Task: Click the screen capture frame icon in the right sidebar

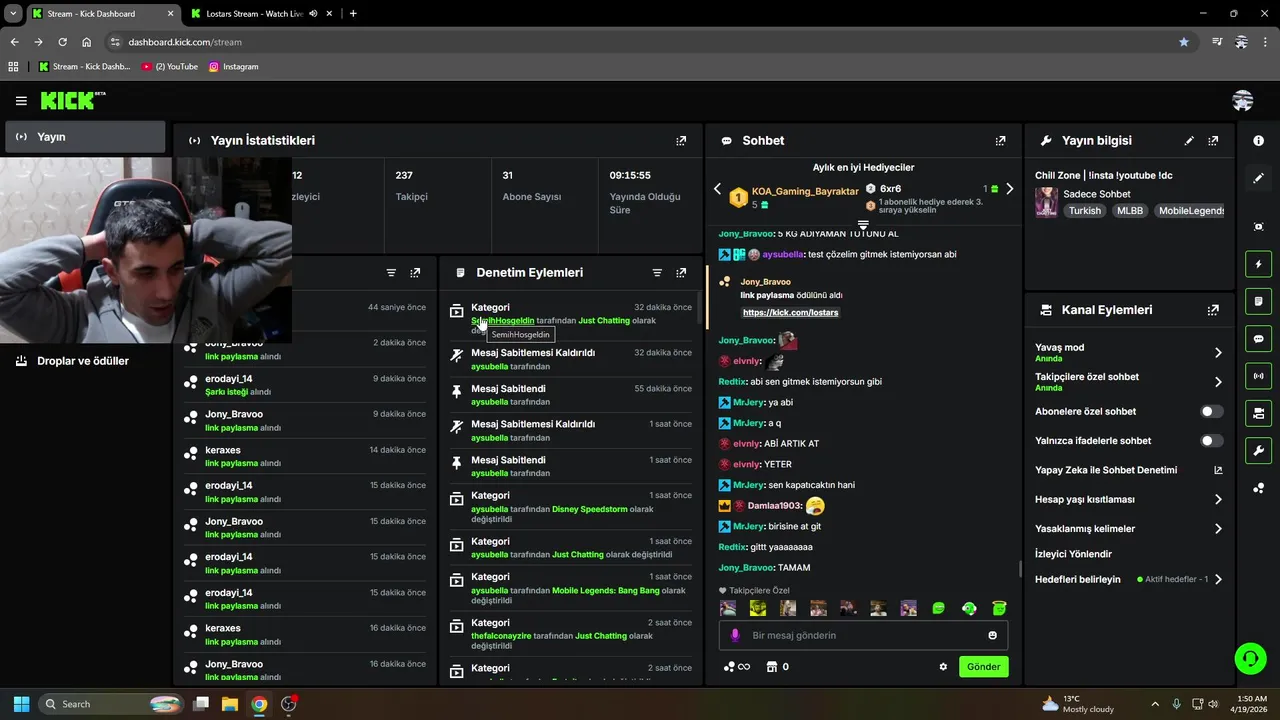Action: coord(1258,227)
